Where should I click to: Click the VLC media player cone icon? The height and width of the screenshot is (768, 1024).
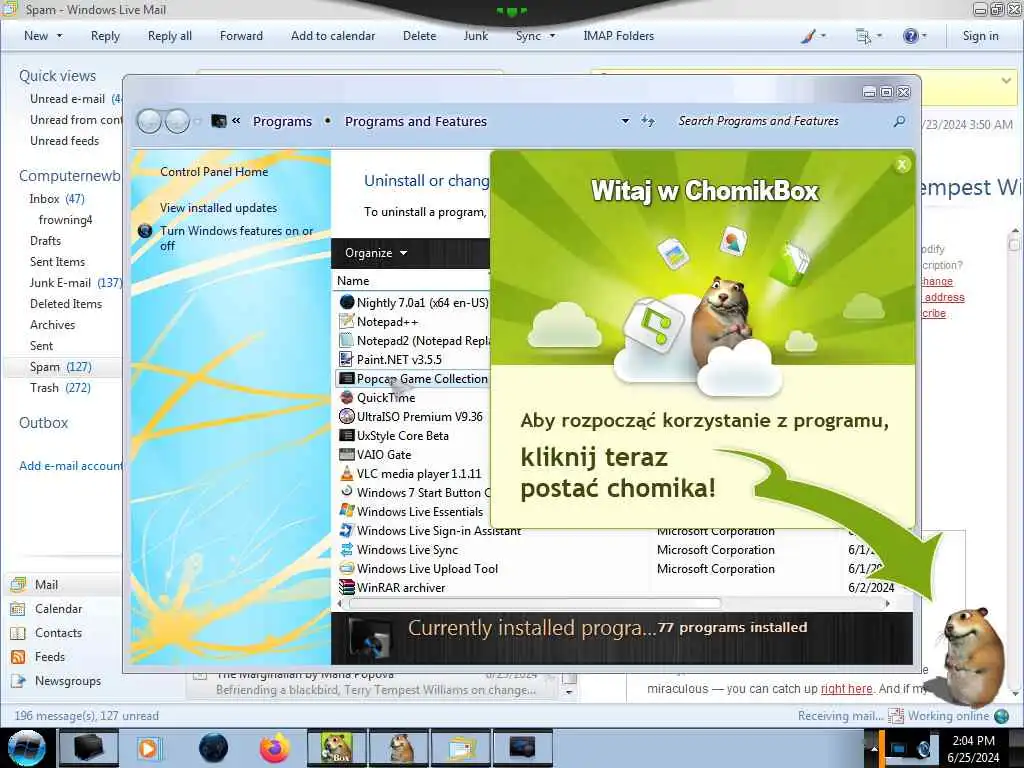point(347,473)
